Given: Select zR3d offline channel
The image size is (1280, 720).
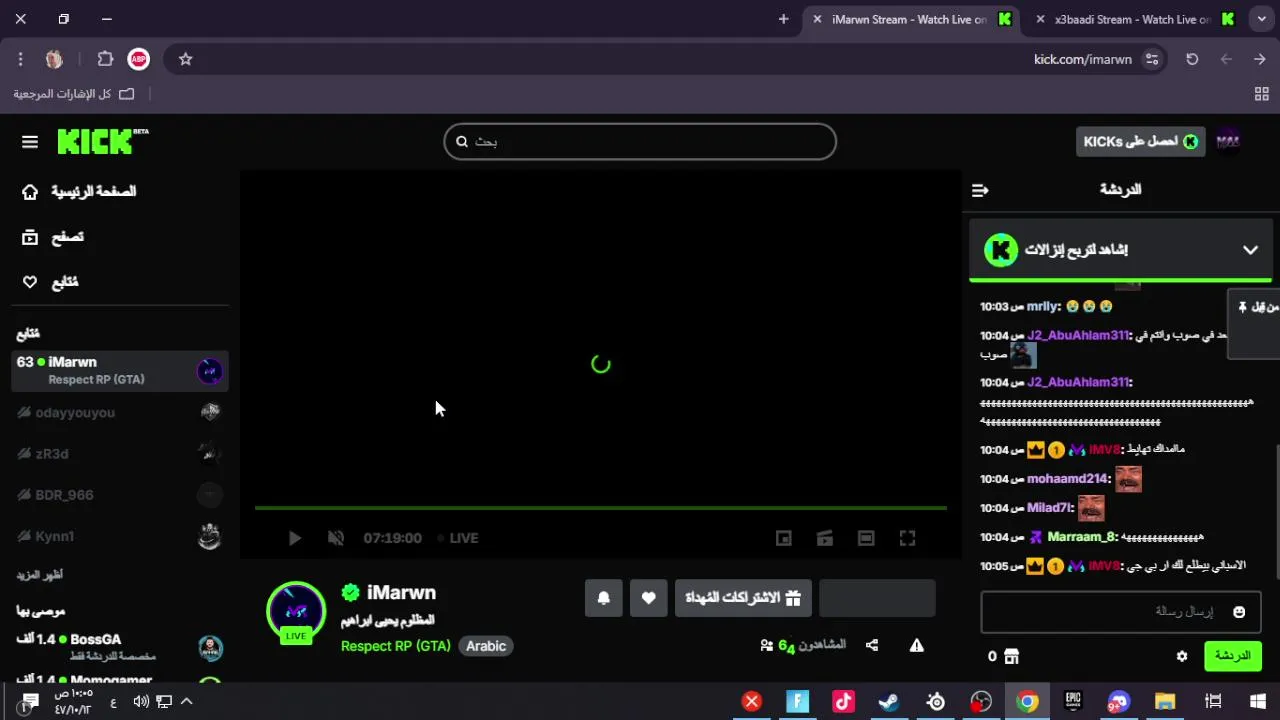Looking at the screenshot, I should pos(120,453).
